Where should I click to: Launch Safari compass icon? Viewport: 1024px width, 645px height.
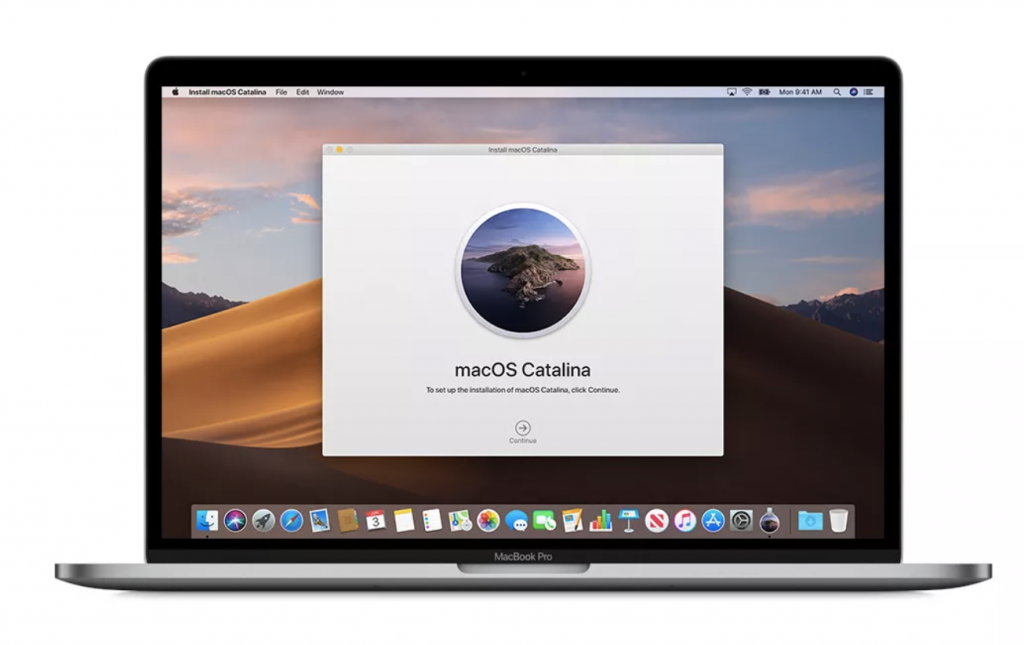[x=291, y=520]
